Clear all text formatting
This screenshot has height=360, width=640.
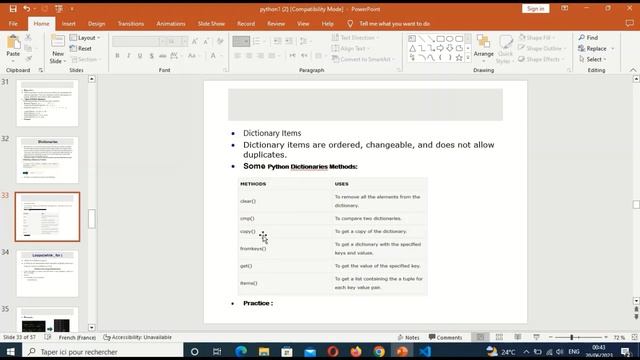click(x=220, y=41)
